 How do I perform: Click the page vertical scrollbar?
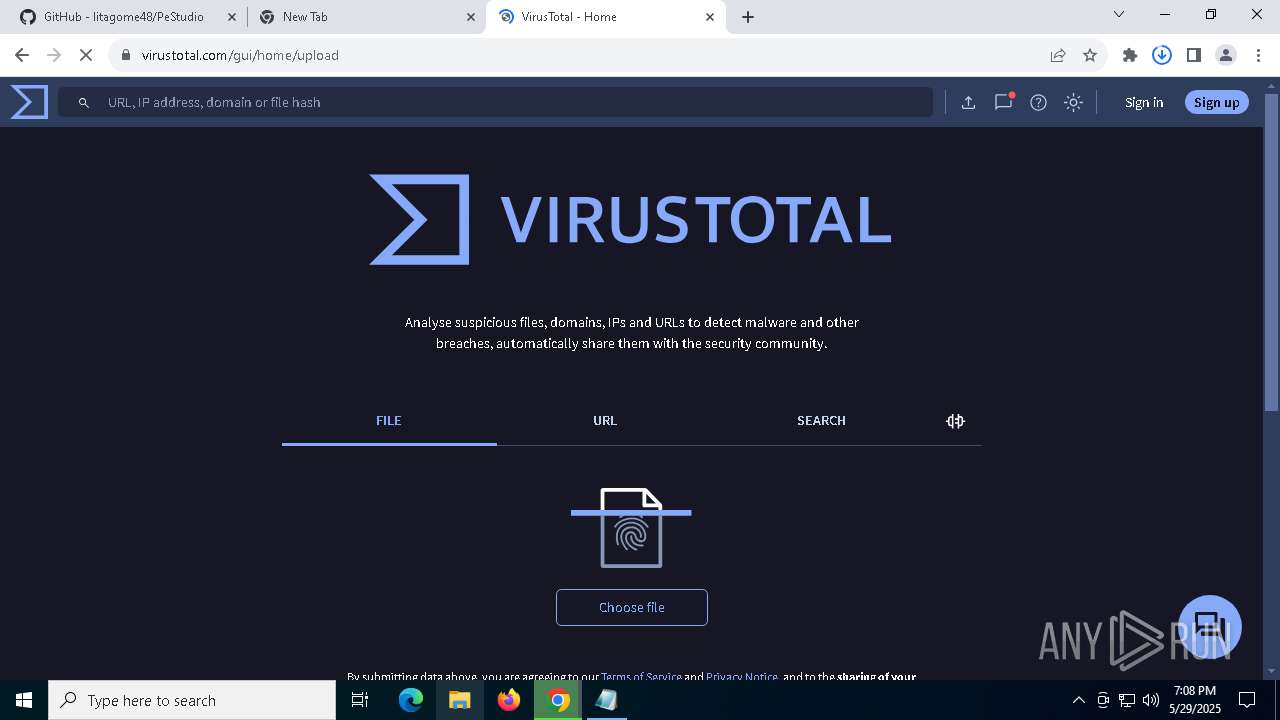(1271, 250)
